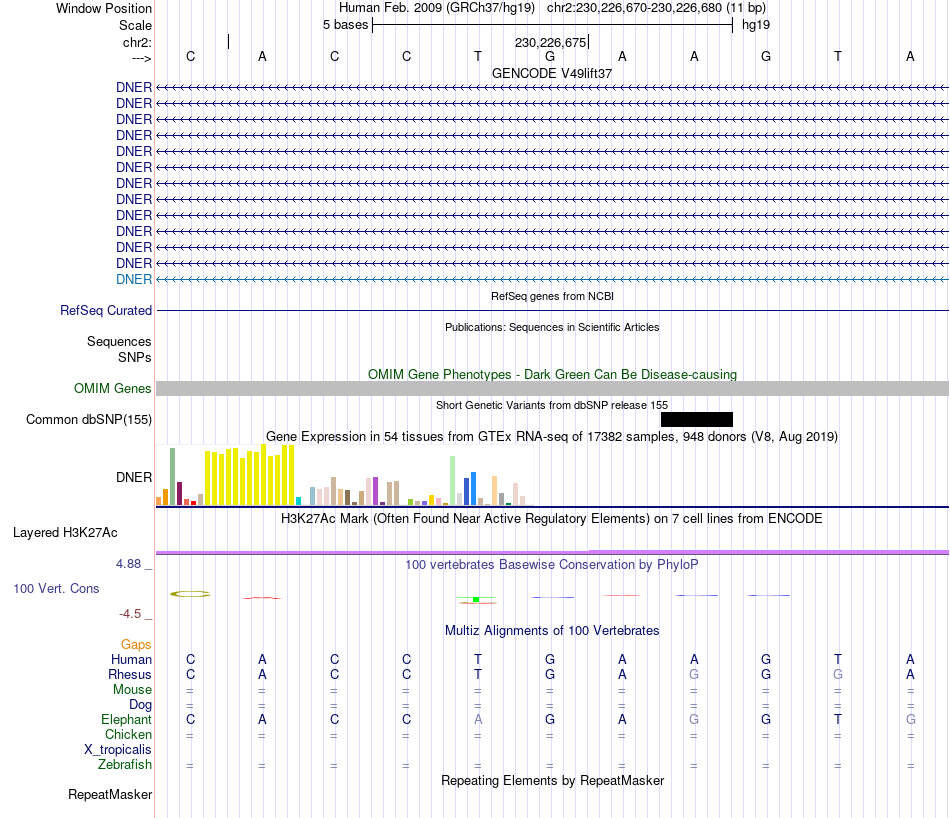Click the ---> sequence direction arrow label
This screenshot has height=818, width=950.
click(x=141, y=58)
